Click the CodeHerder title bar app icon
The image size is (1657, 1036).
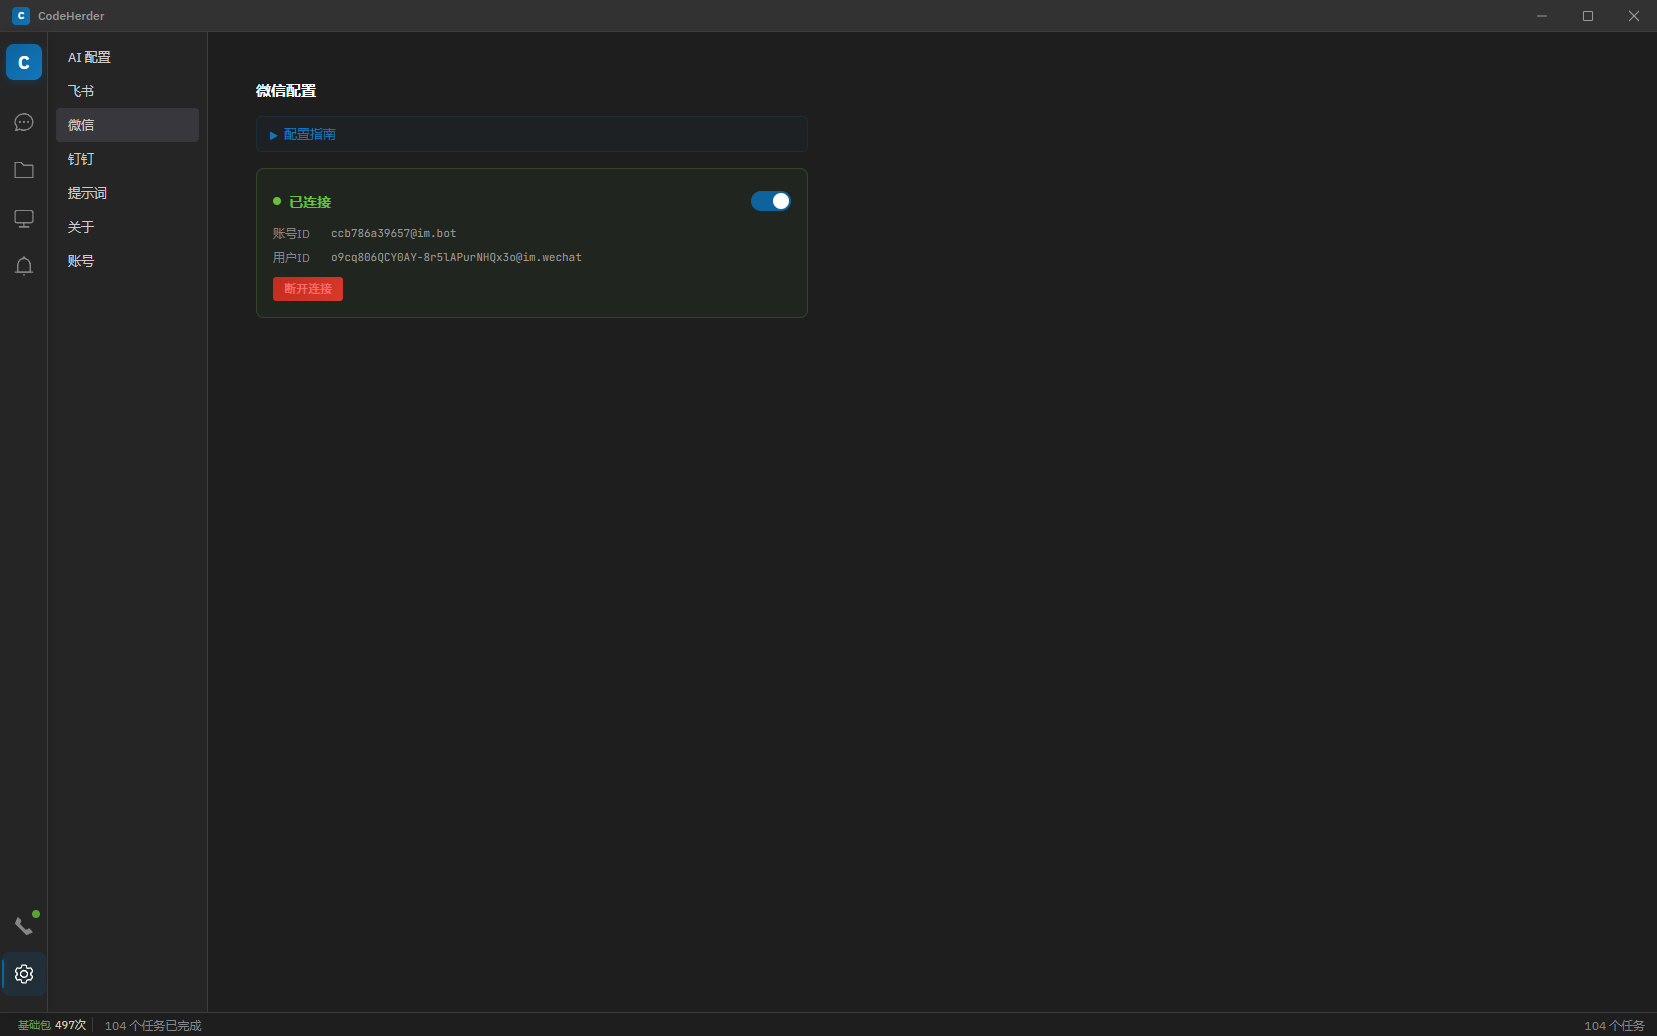click(x=21, y=16)
